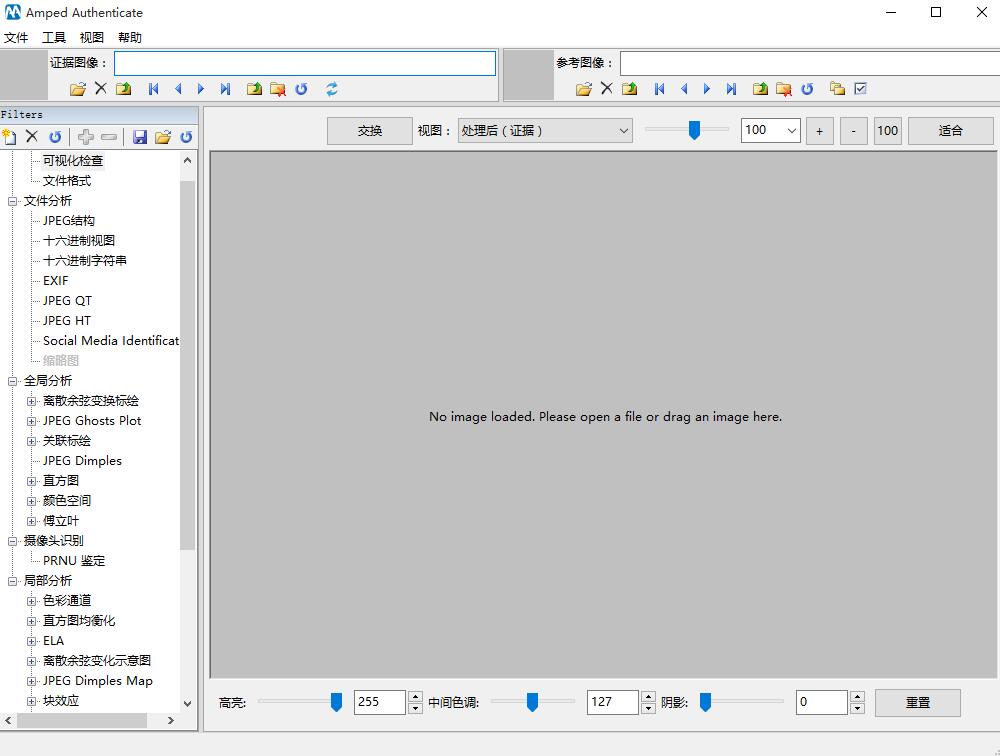Viewport: 1000px width, 756px height.
Task: Click the 重置 reset button
Action: click(918, 702)
